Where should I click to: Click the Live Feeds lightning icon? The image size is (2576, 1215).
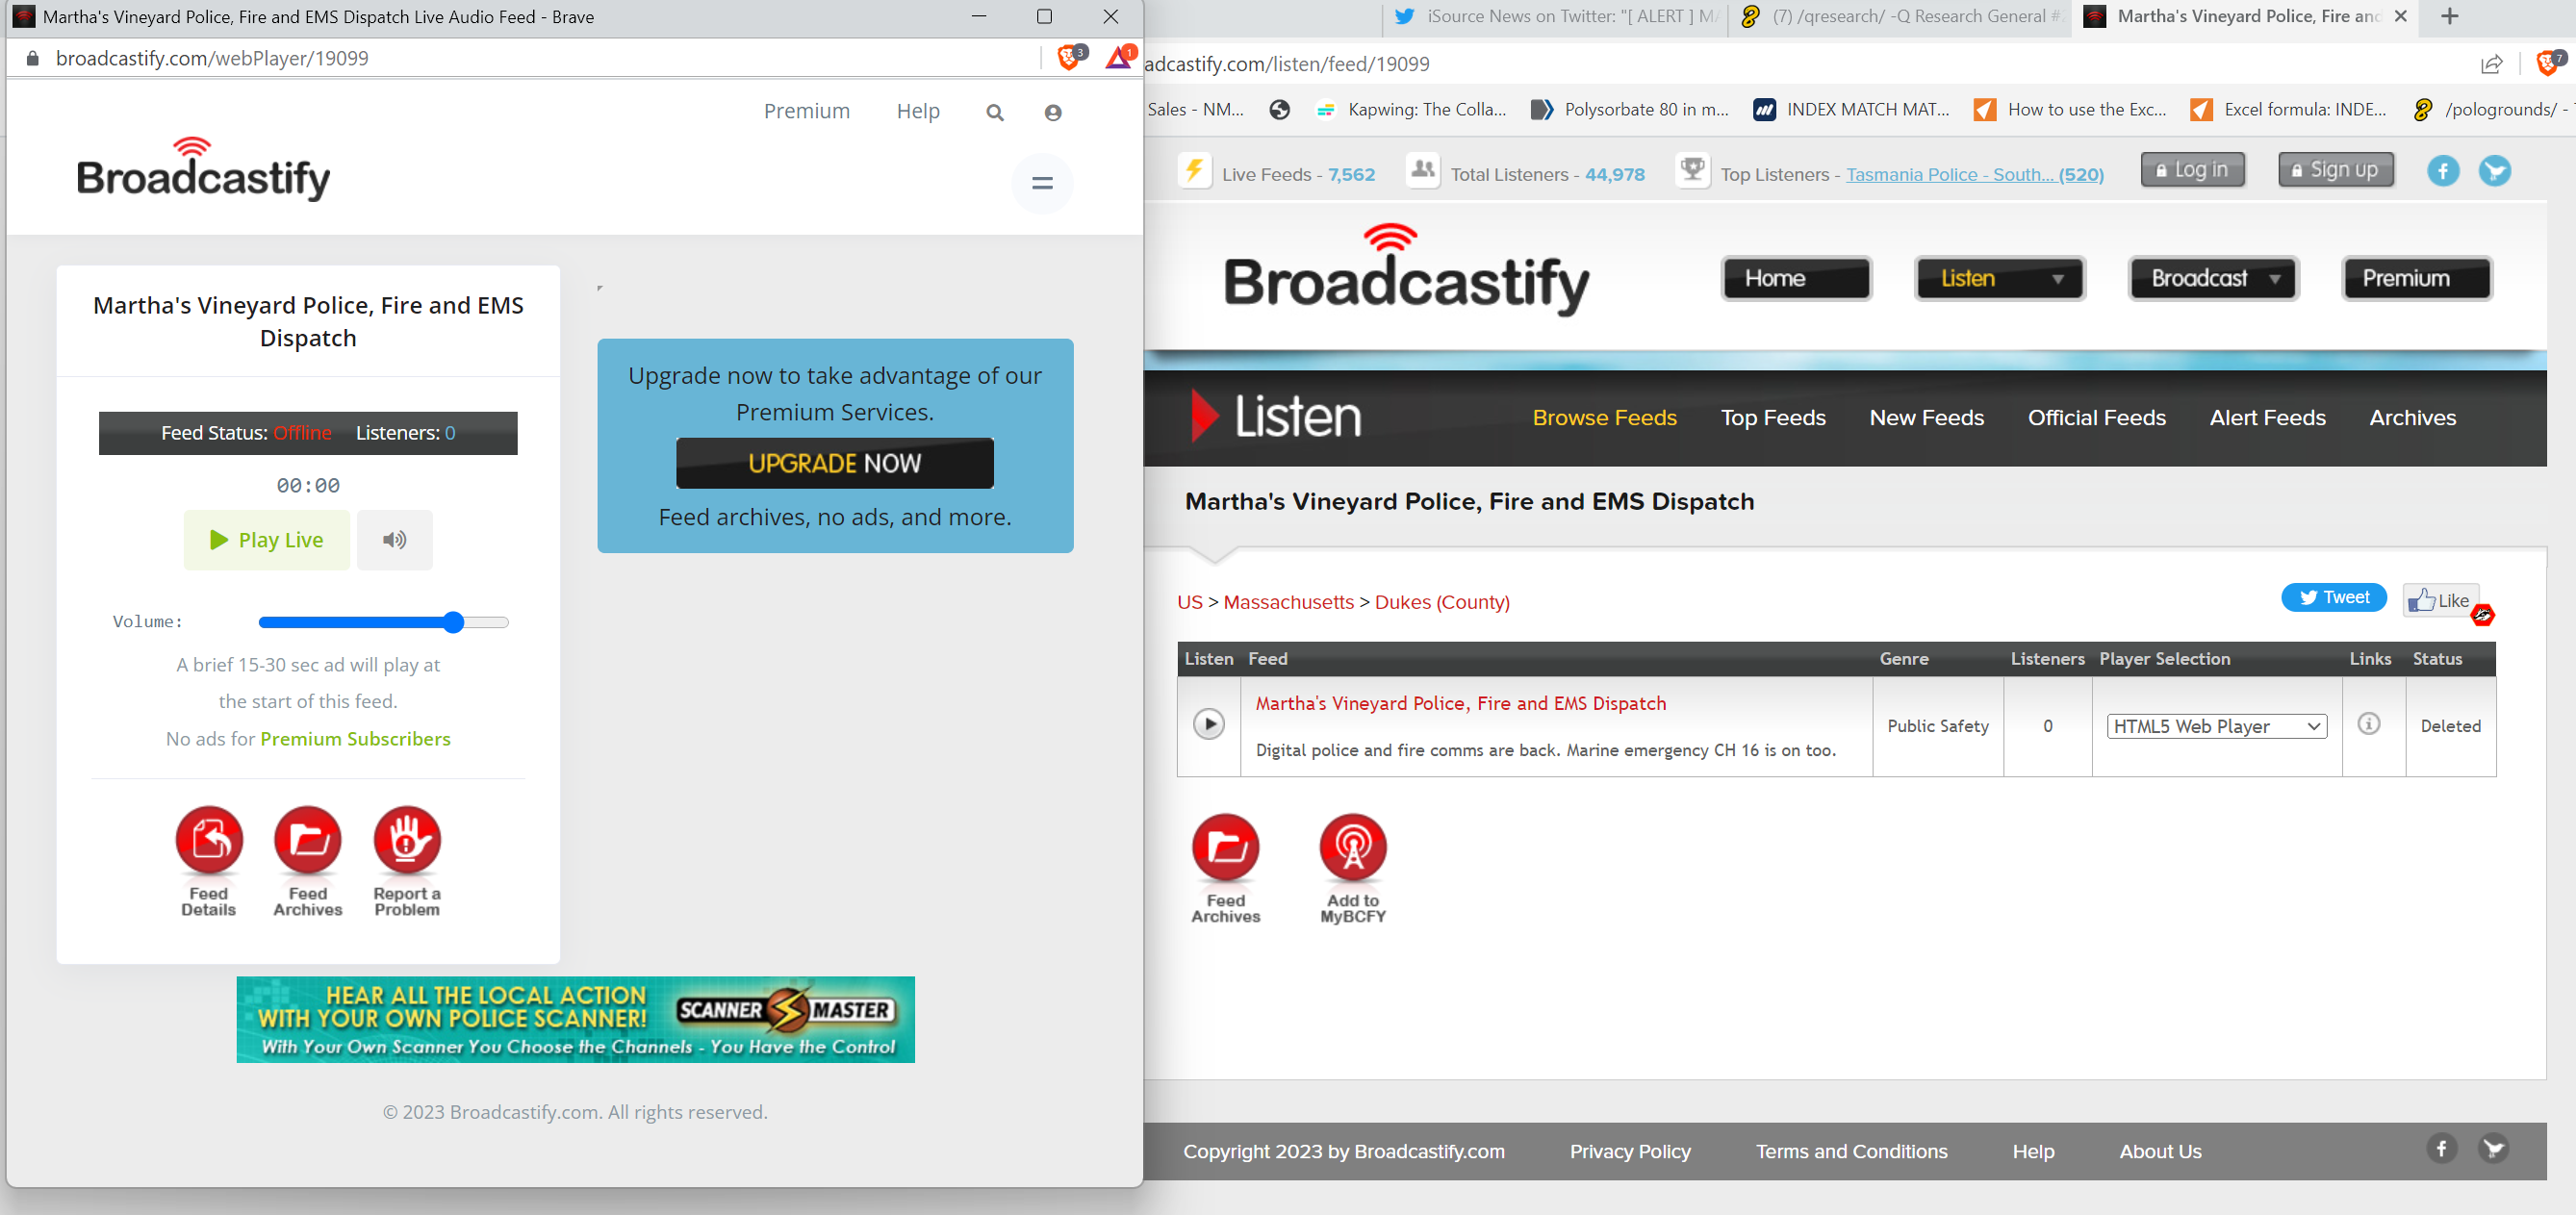(x=1194, y=171)
